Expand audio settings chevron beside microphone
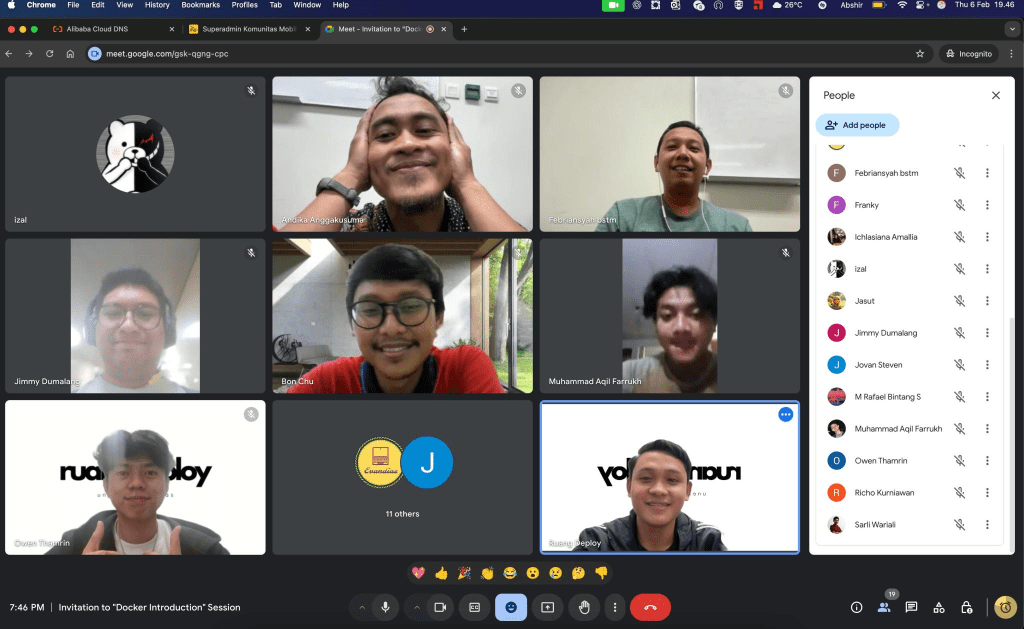 click(x=362, y=607)
